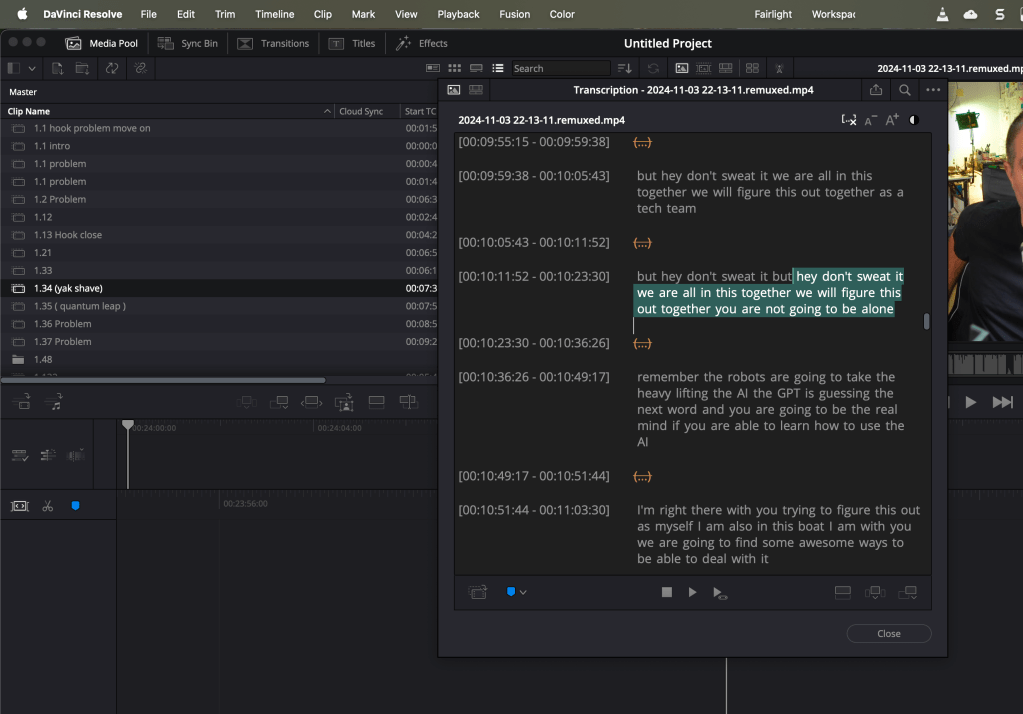Switch media pool to list view

coord(498,68)
